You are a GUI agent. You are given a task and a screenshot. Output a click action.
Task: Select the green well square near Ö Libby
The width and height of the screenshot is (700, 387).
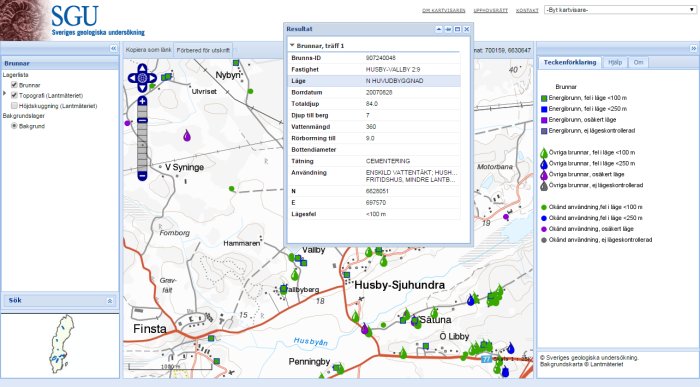pyautogui.click(x=426, y=346)
